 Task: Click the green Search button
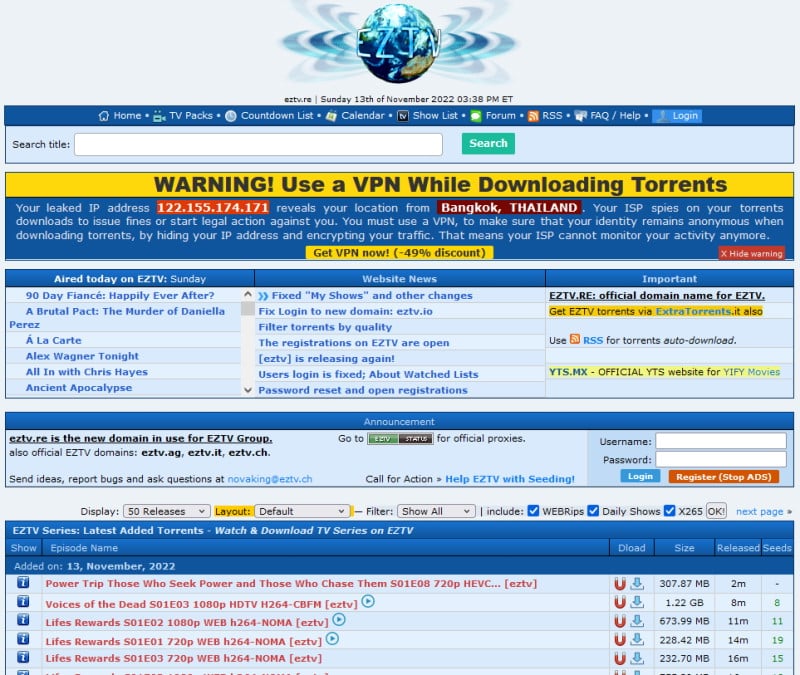(x=488, y=144)
